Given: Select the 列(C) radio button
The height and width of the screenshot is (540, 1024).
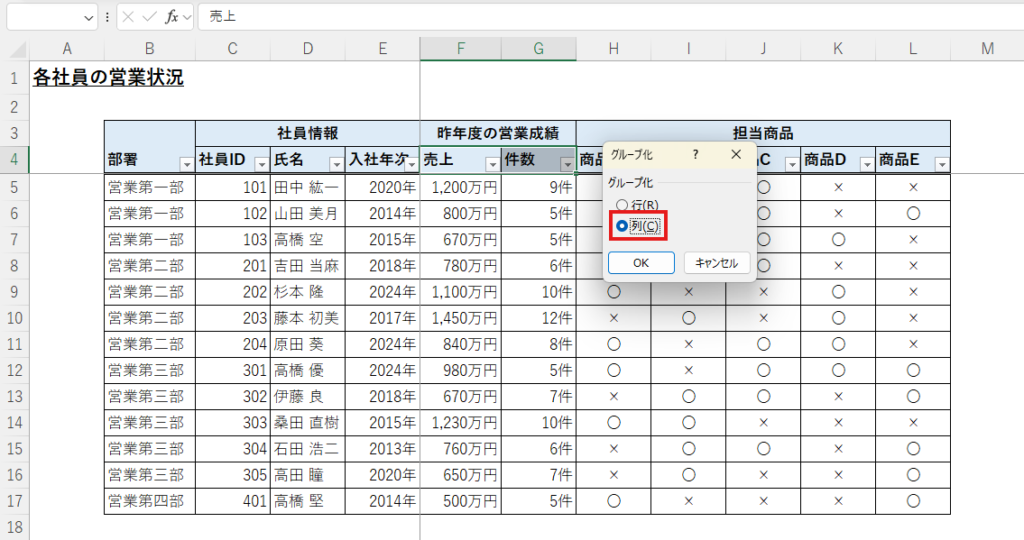Looking at the screenshot, I should pyautogui.click(x=622, y=226).
